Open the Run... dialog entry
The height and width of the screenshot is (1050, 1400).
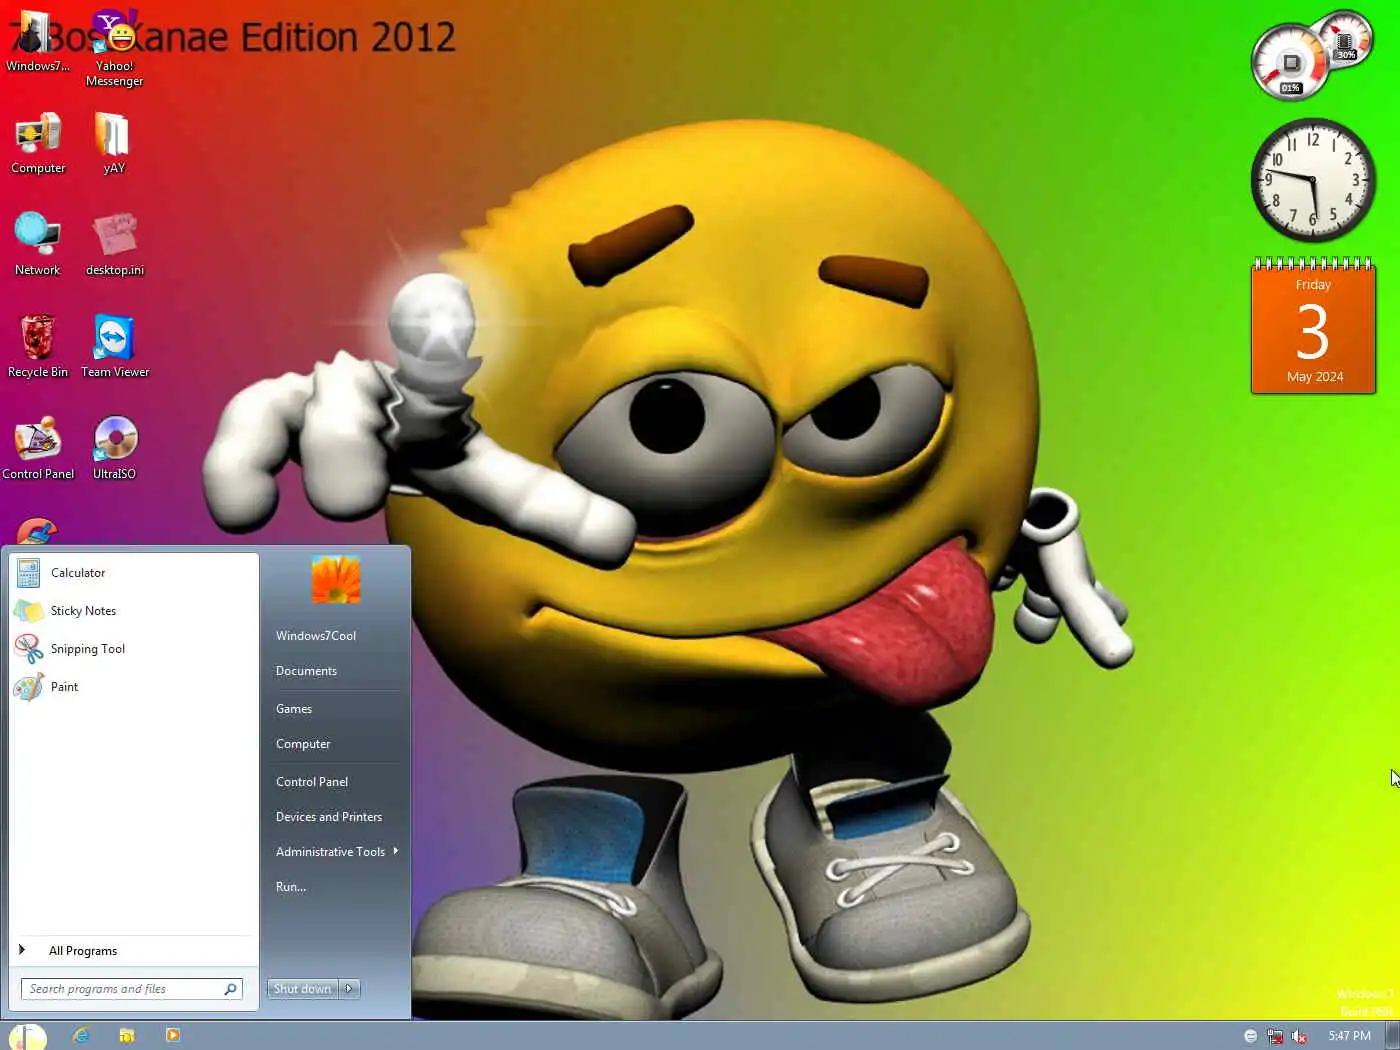[291, 887]
